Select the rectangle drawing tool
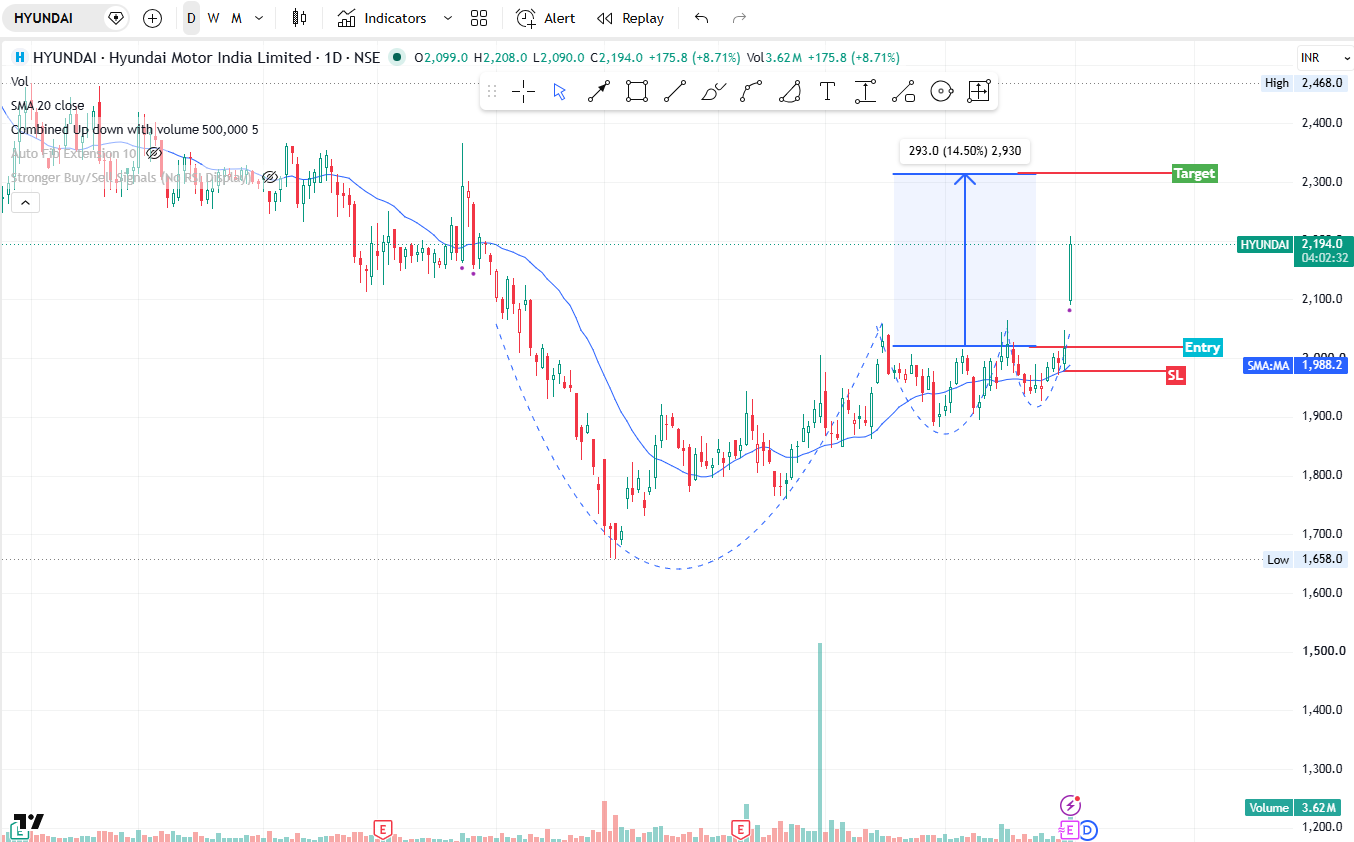 click(636, 92)
